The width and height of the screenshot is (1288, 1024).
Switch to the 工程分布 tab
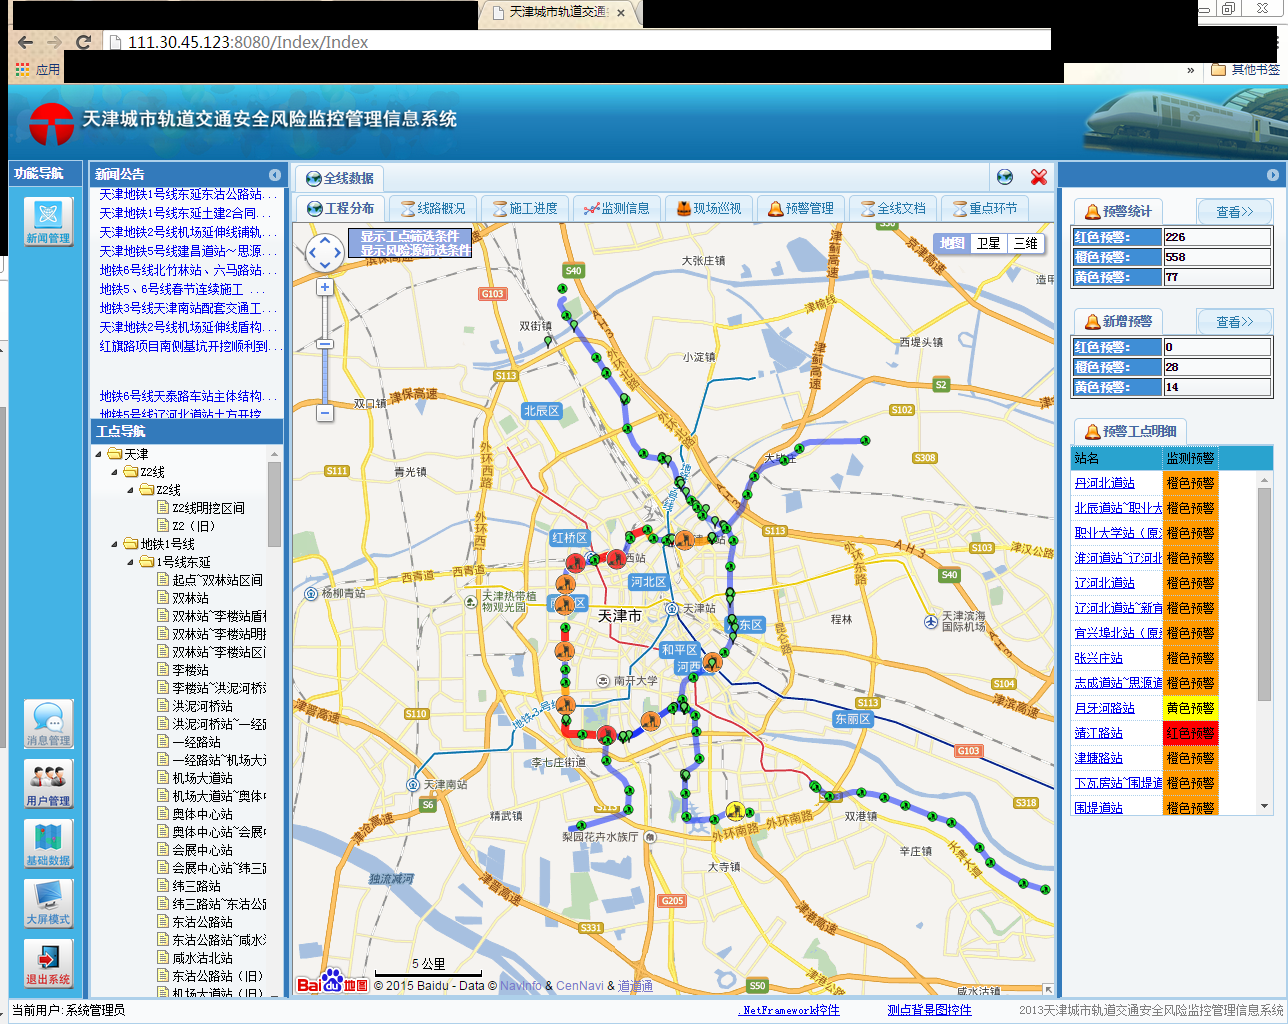[340, 208]
